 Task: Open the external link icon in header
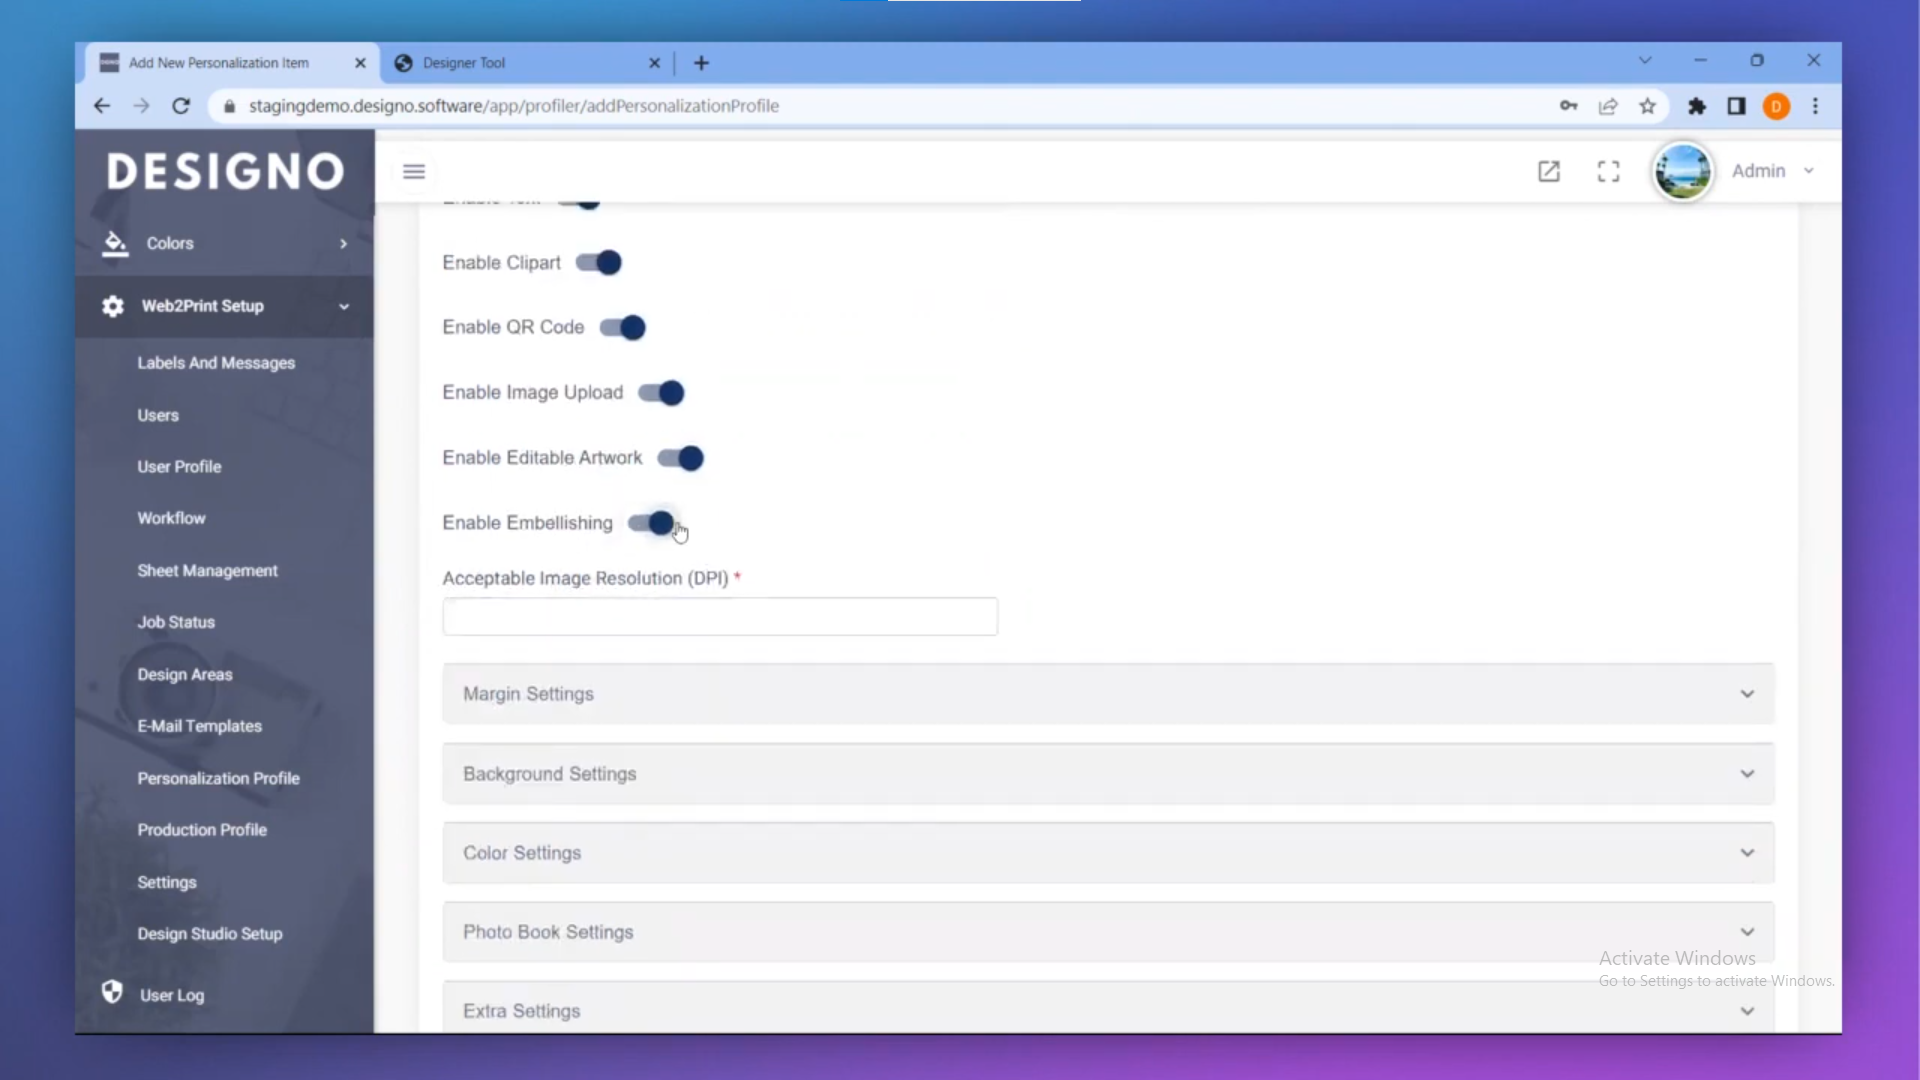(x=1548, y=172)
